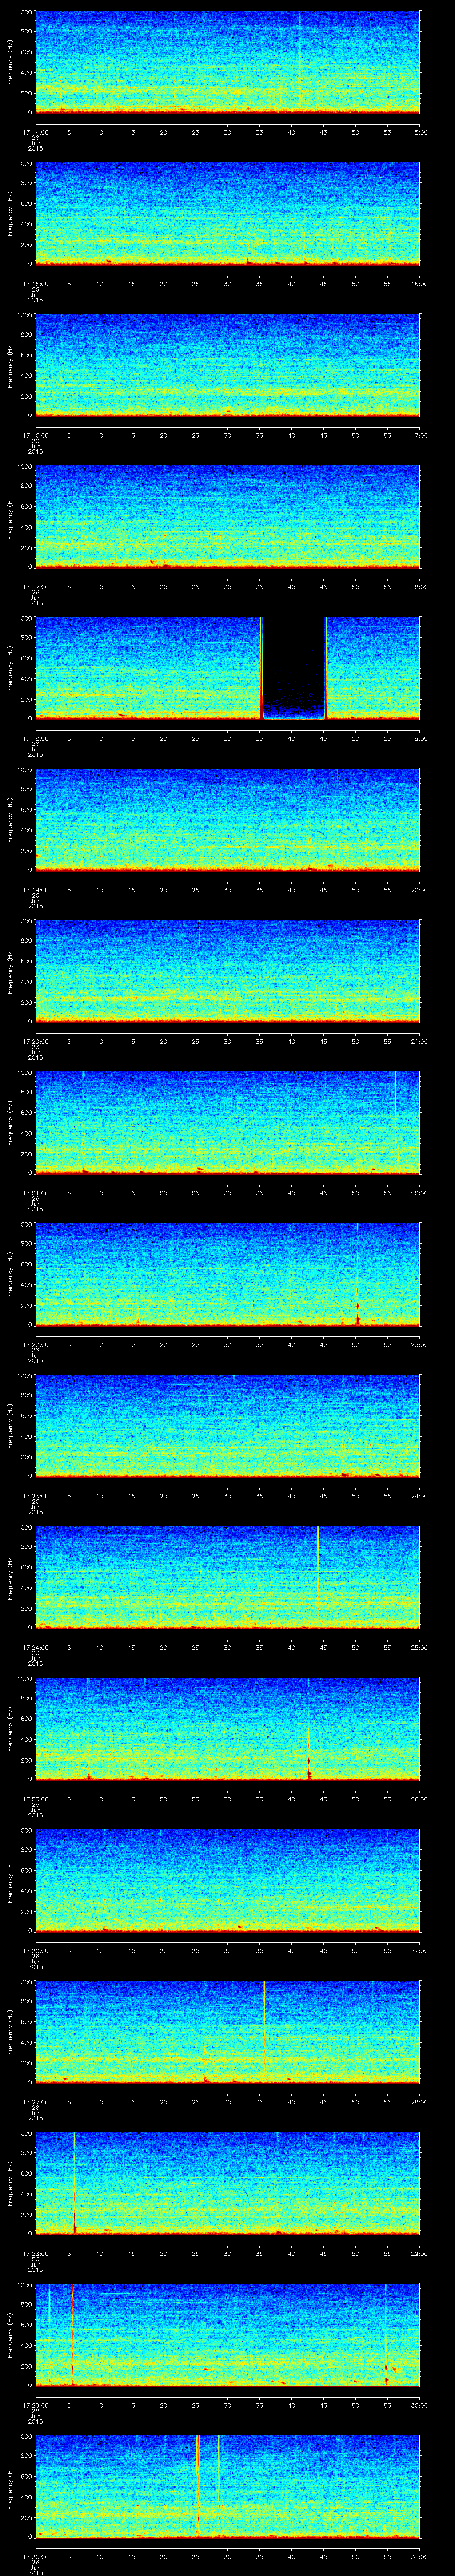
Task: Click the 1000 frequency tick of the 17:14:00 plot
Action: 25,13
